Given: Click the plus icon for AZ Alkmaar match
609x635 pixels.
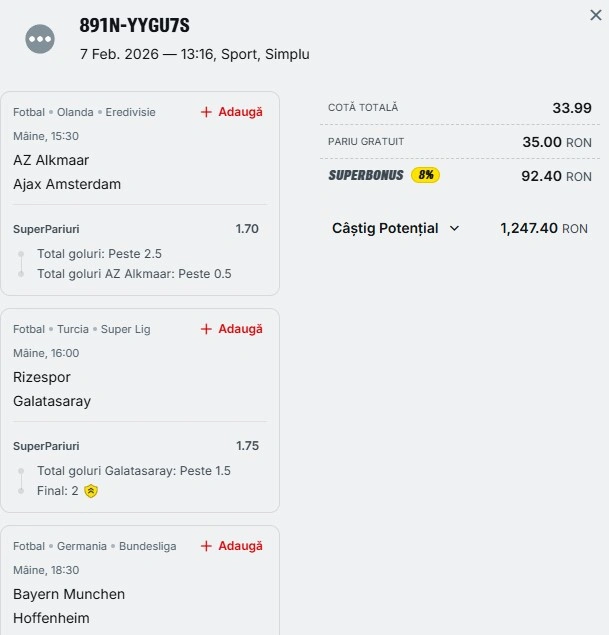Looking at the screenshot, I should [206, 112].
